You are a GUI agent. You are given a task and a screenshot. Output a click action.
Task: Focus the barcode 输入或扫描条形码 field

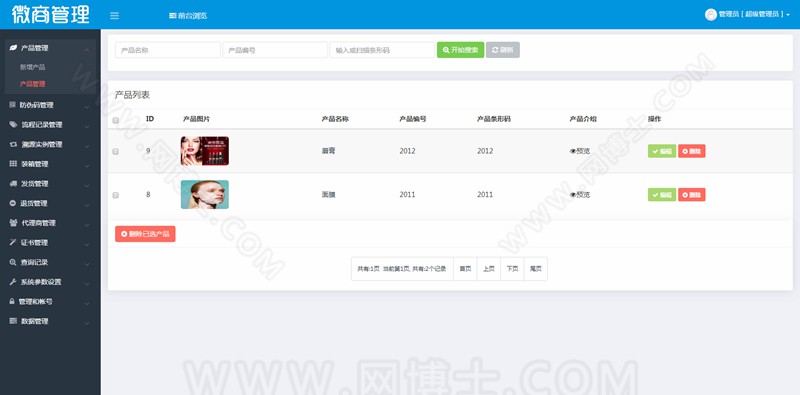point(382,50)
